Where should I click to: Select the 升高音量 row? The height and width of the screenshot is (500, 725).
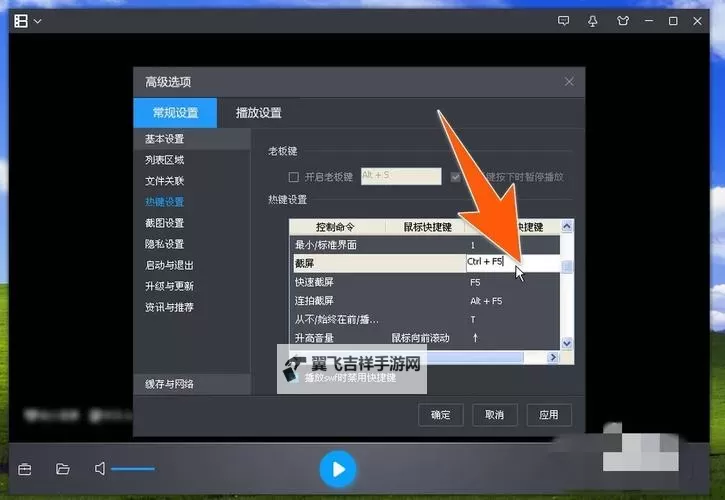(424, 338)
